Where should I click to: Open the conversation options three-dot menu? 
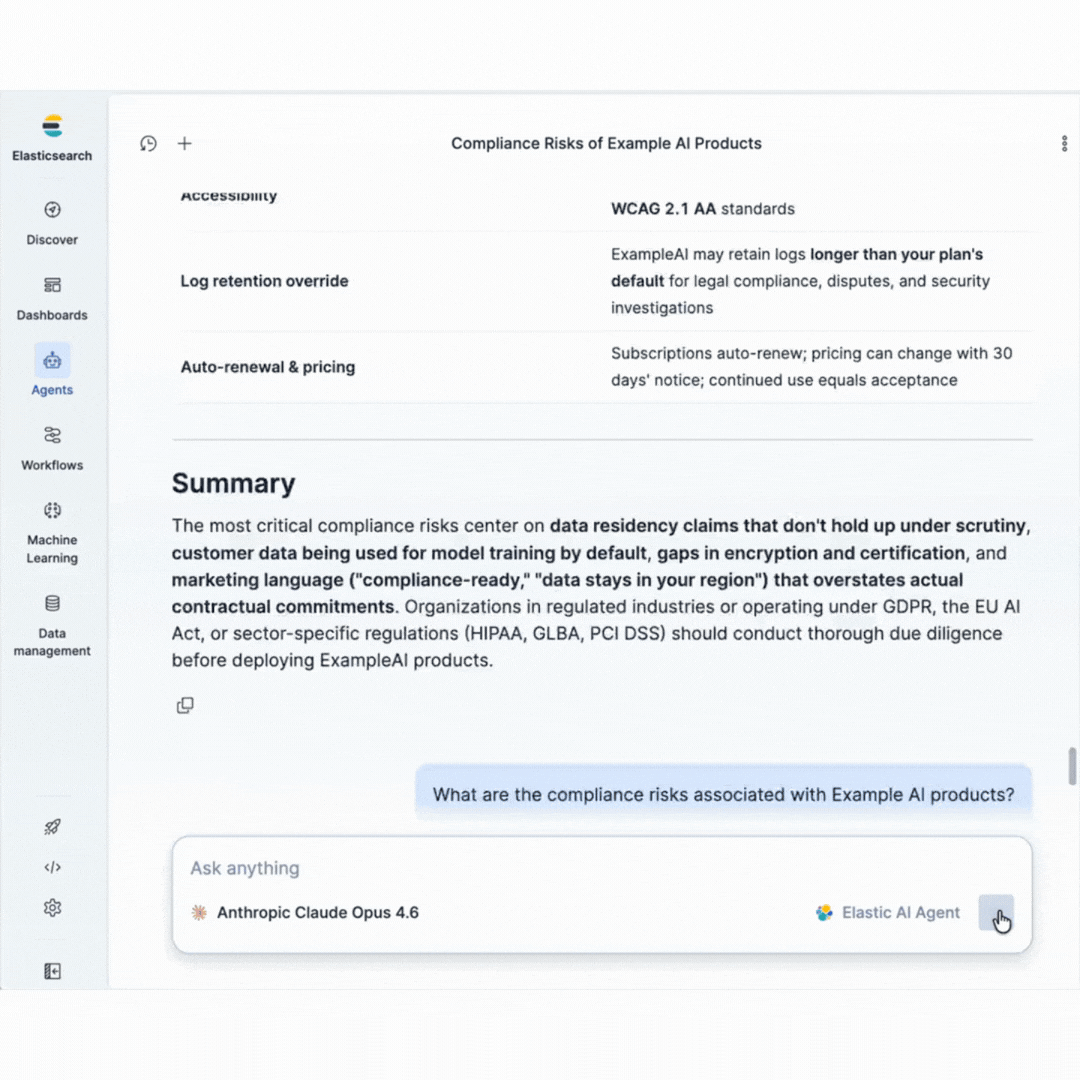tap(1064, 143)
